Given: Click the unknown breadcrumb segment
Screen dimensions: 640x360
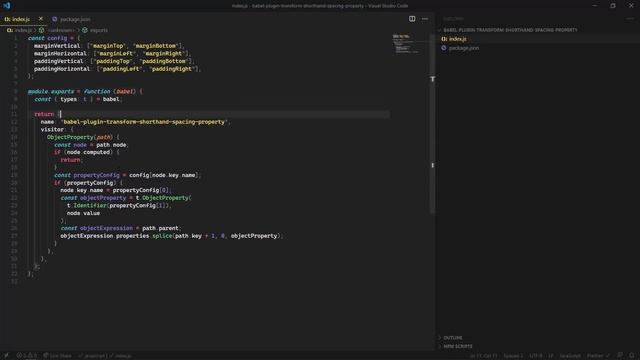Looking at the screenshot, I should (x=60, y=30).
